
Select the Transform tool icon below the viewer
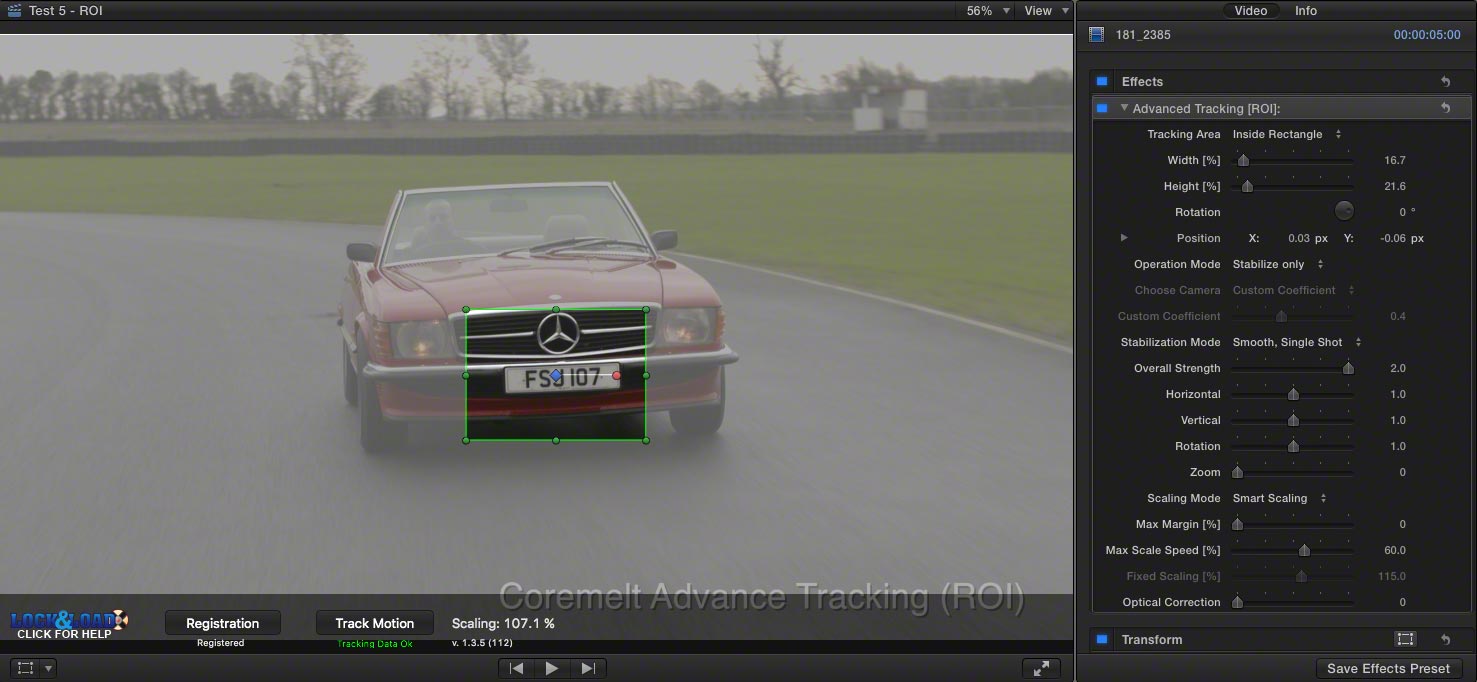pos(26,668)
